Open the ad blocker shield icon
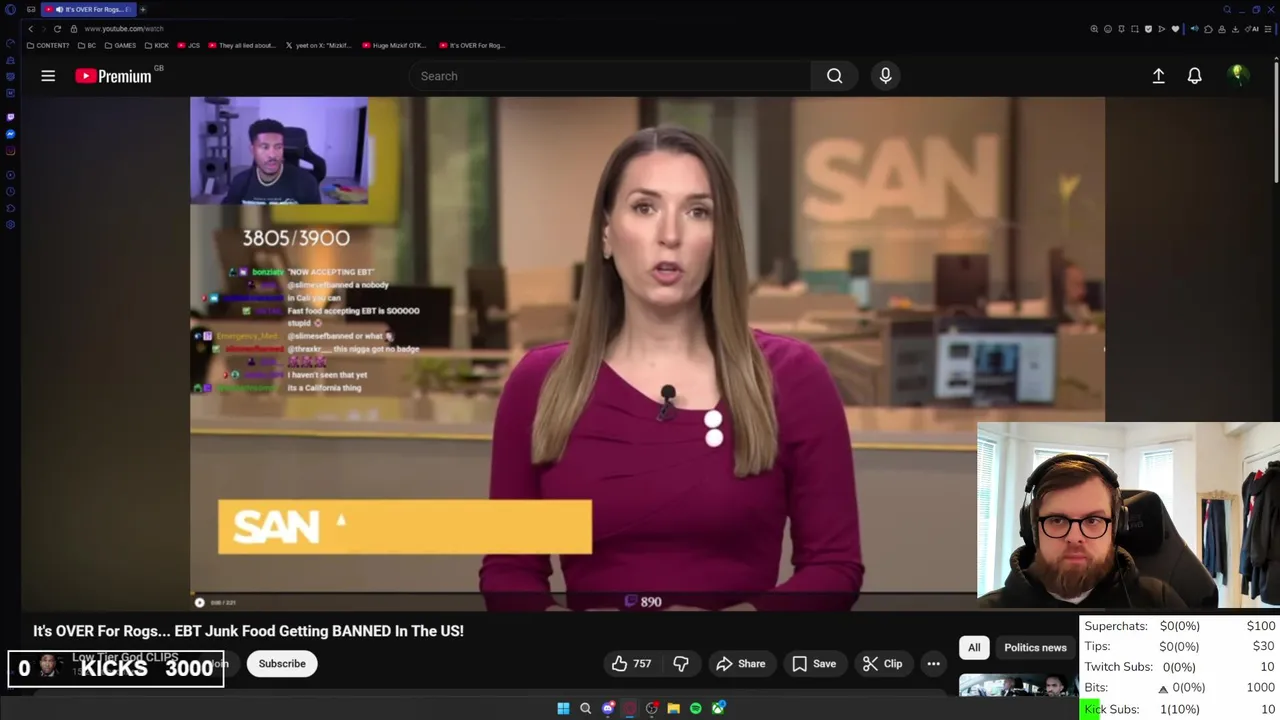The image size is (1280, 720). (1148, 29)
